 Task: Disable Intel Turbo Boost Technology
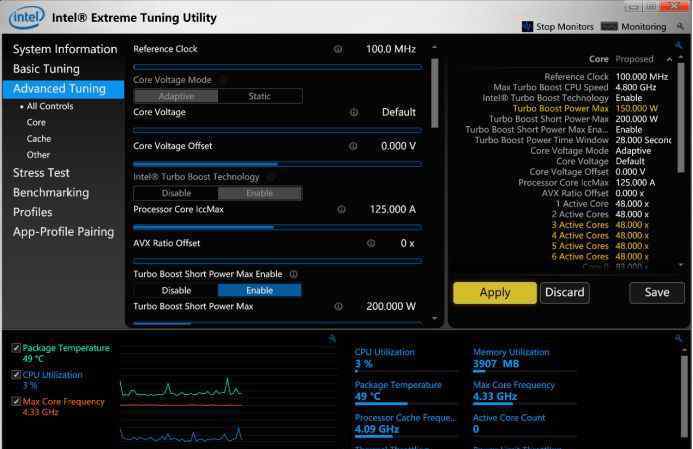tap(176, 193)
